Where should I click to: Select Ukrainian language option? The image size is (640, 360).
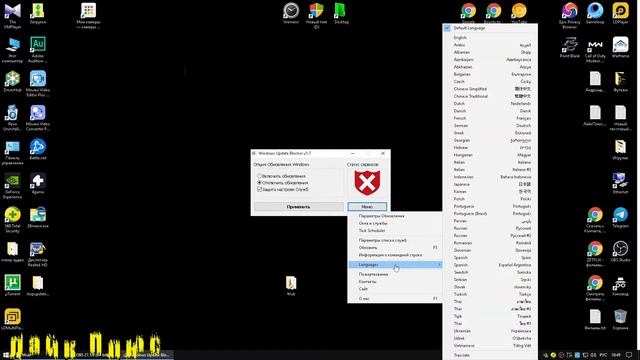point(490,331)
